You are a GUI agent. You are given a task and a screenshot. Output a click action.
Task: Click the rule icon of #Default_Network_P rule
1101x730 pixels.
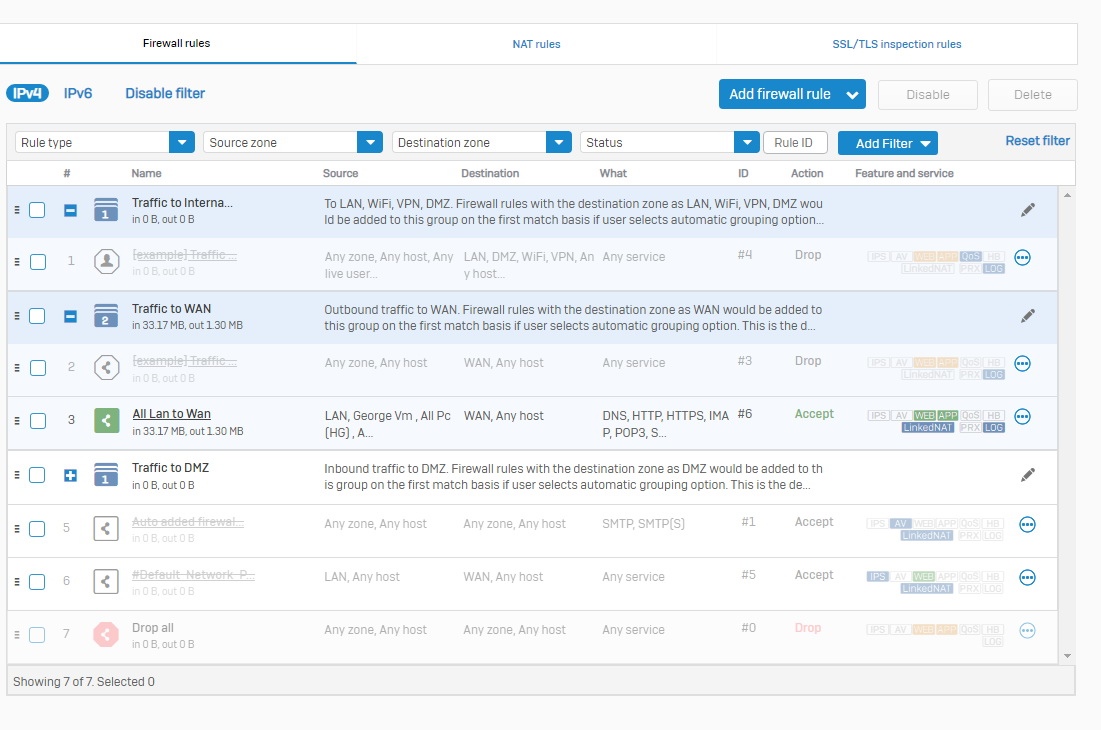click(x=106, y=581)
